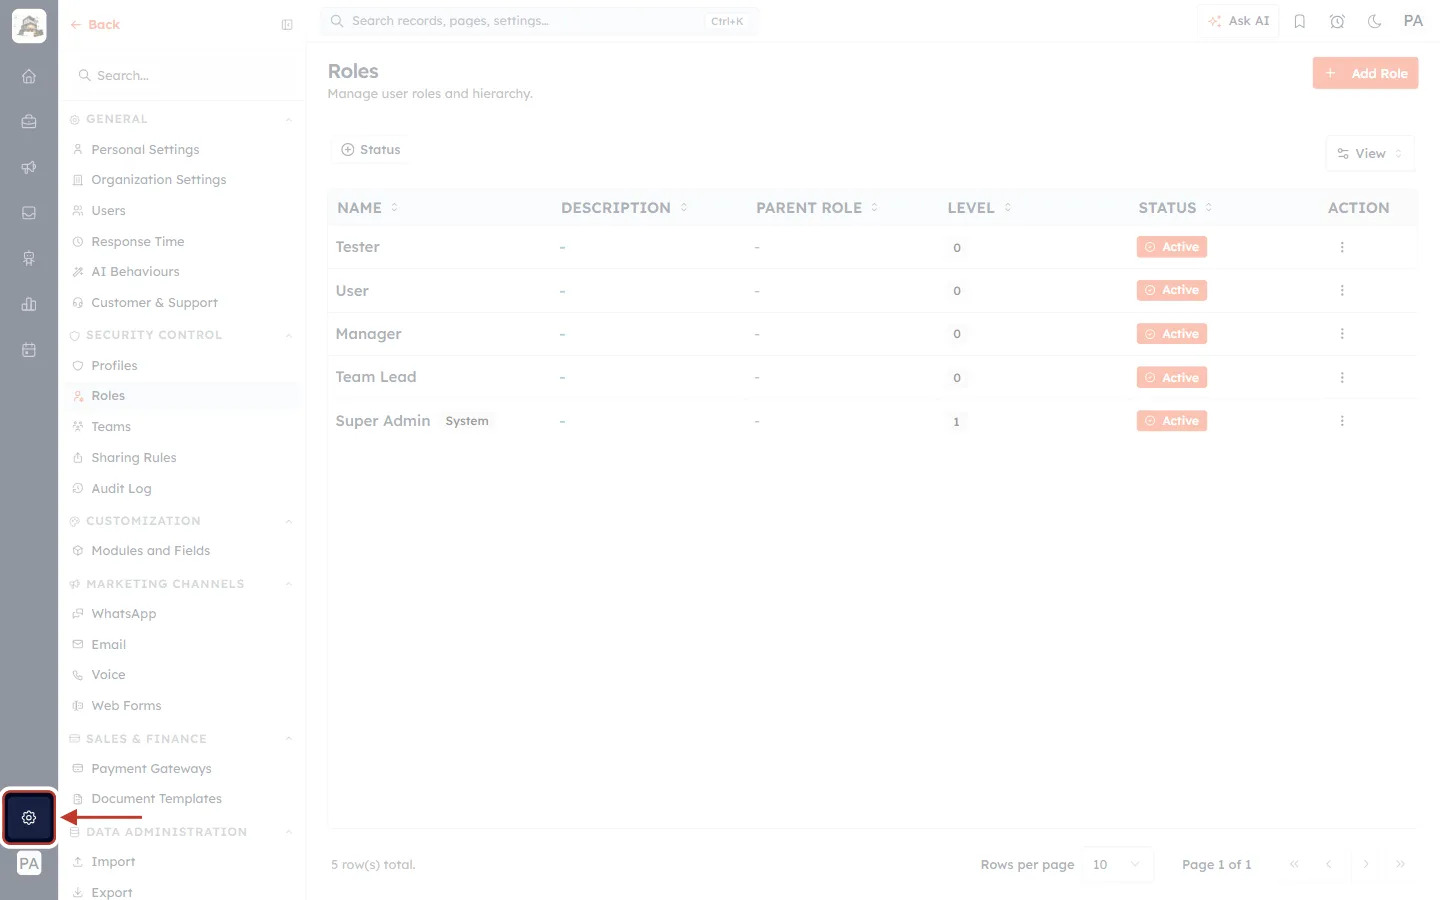Click the Add Role button
The width and height of the screenshot is (1440, 900).
1365,73
